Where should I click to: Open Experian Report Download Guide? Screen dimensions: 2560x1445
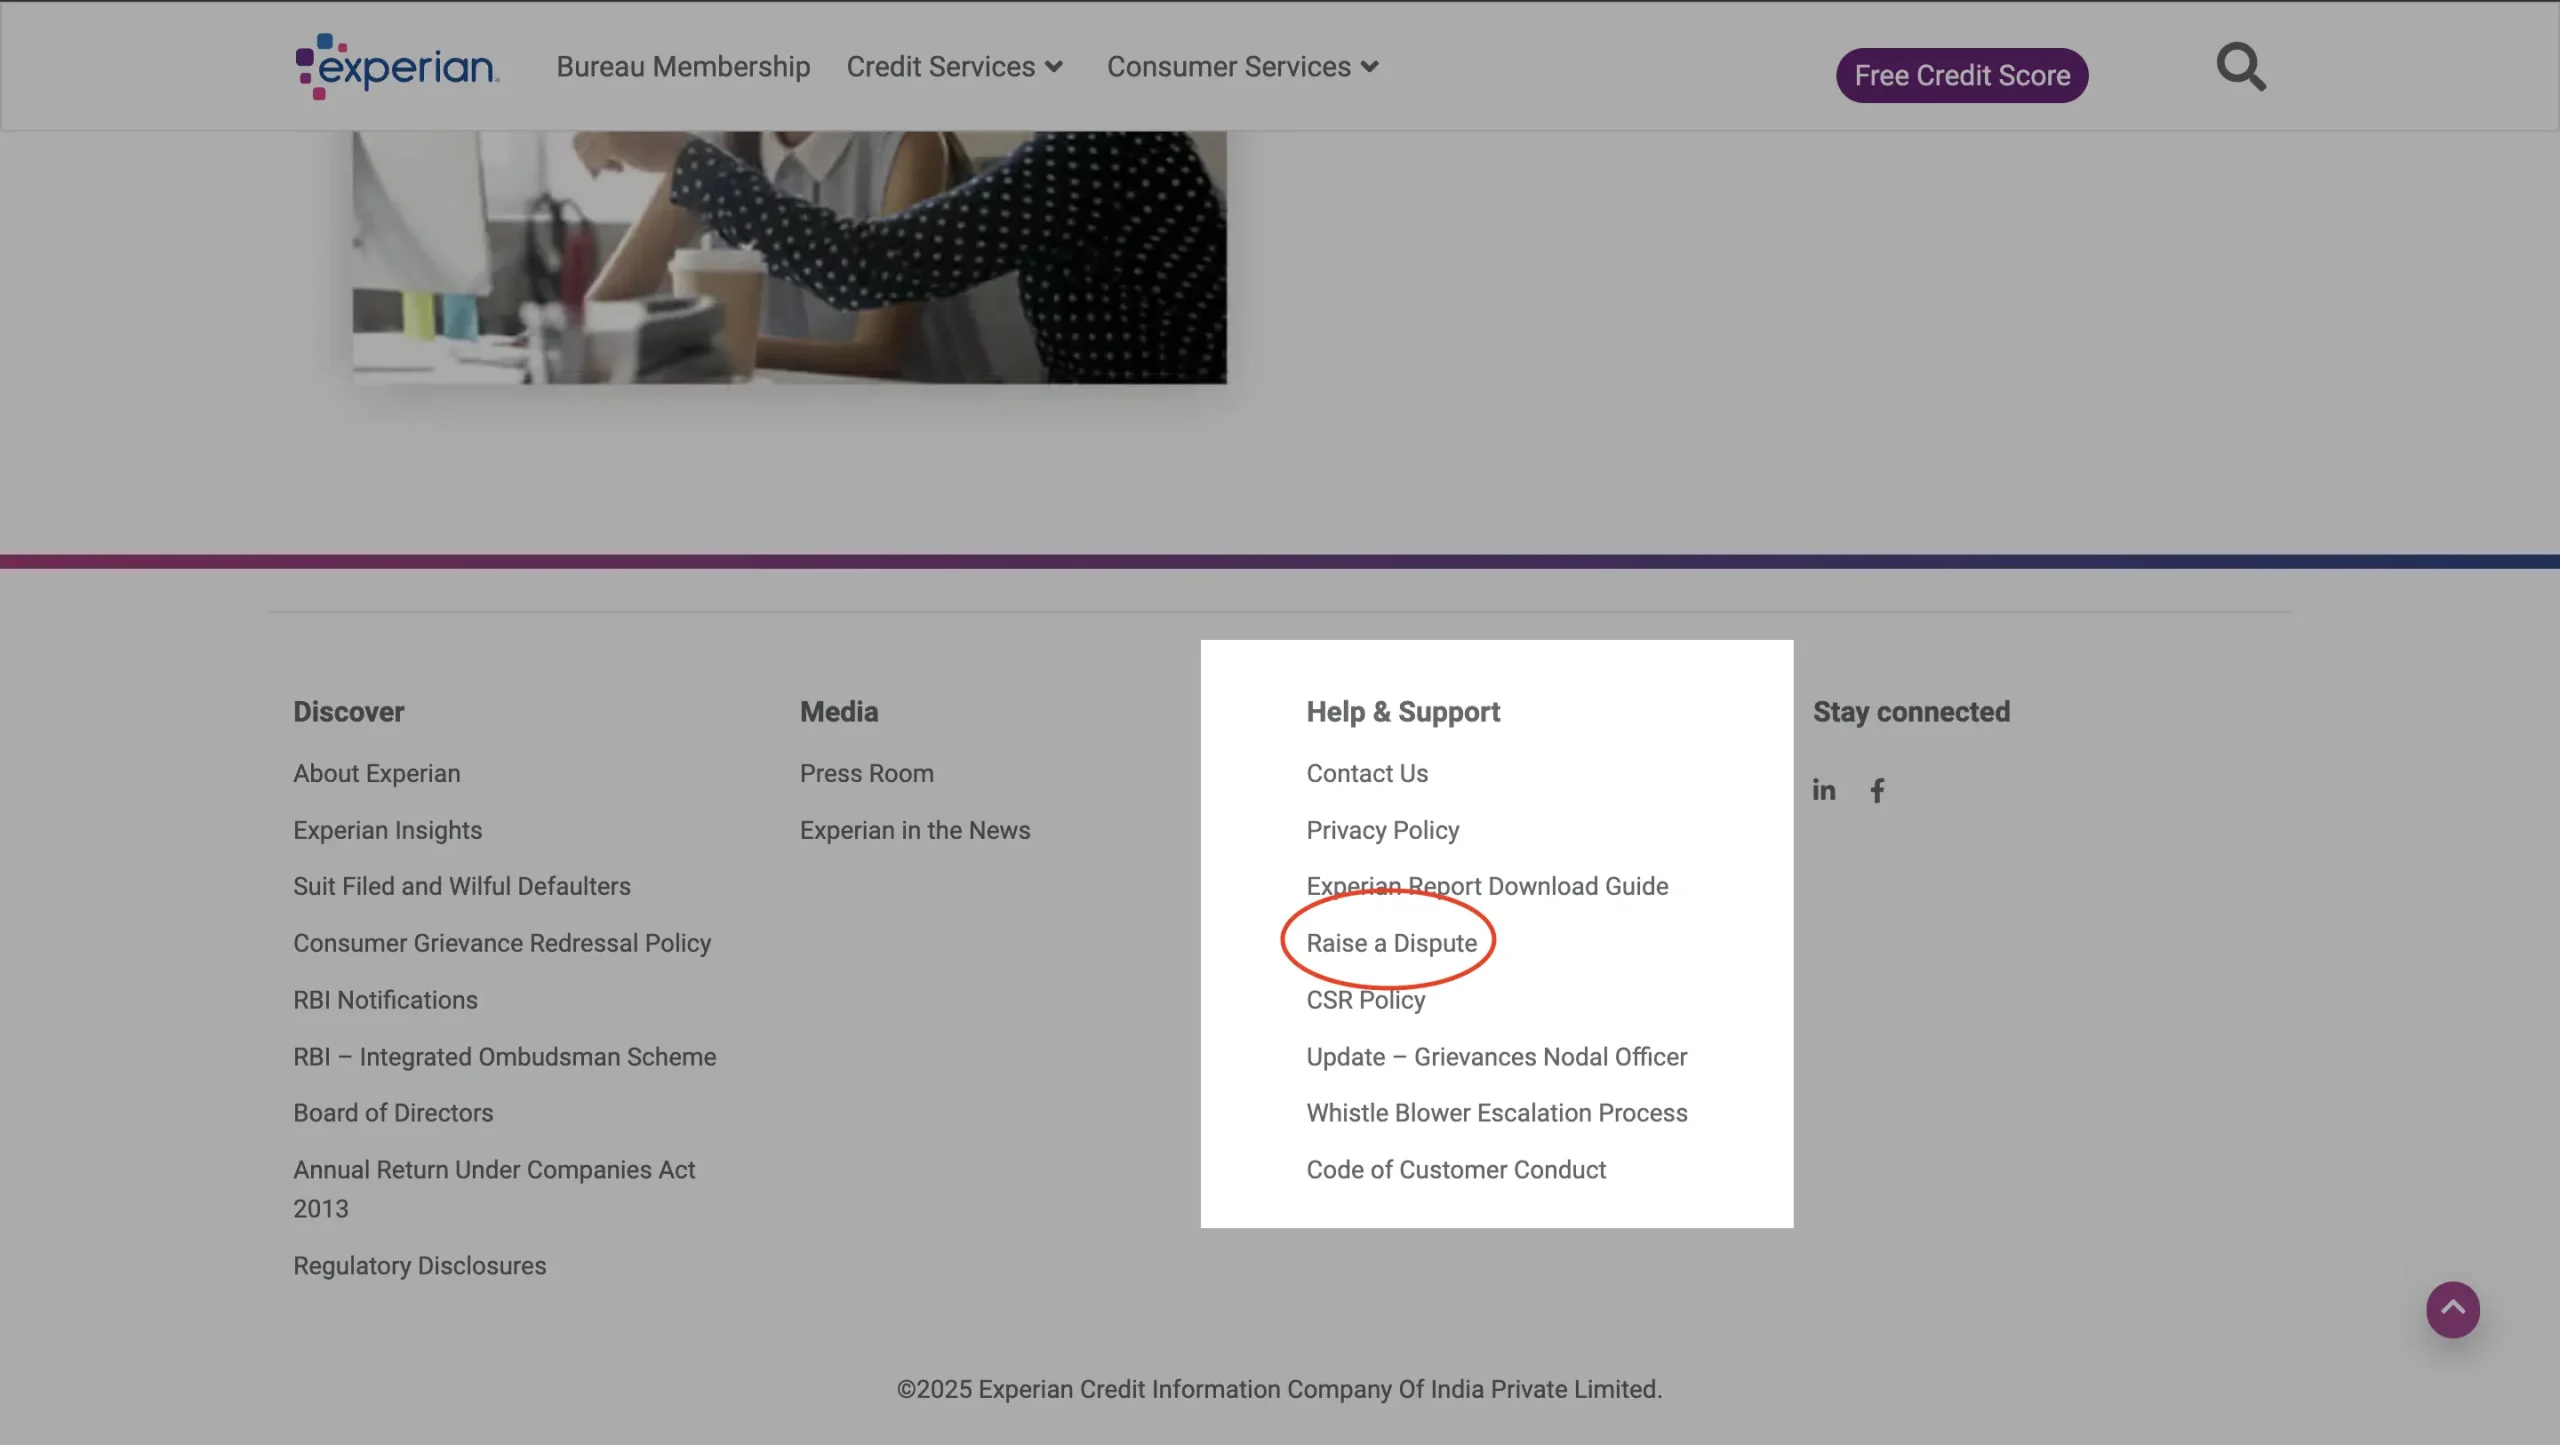coord(1486,885)
